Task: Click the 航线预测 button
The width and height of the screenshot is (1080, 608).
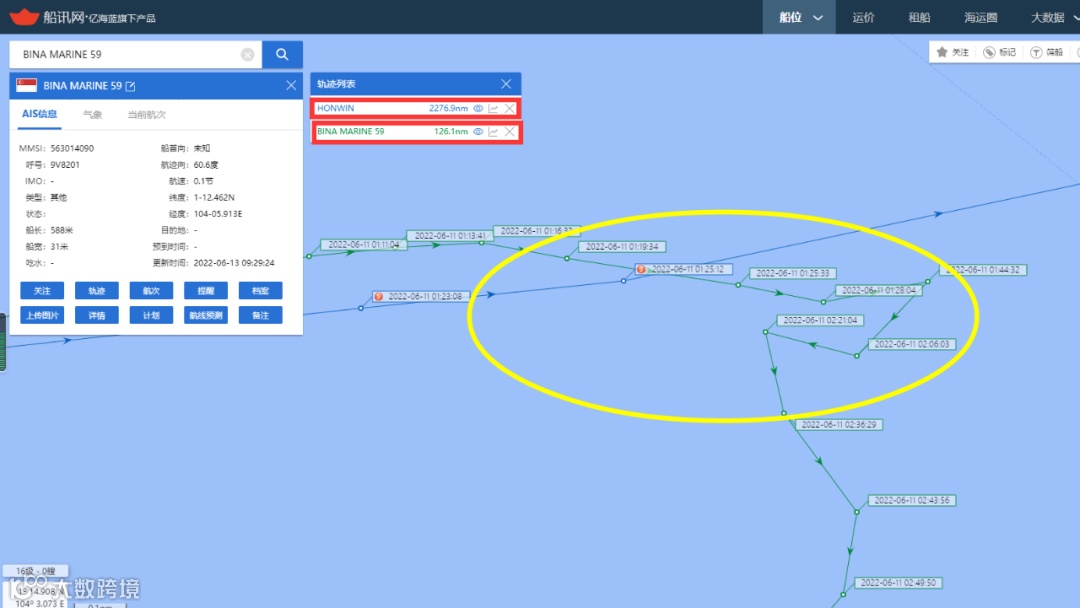Action: coord(206,315)
